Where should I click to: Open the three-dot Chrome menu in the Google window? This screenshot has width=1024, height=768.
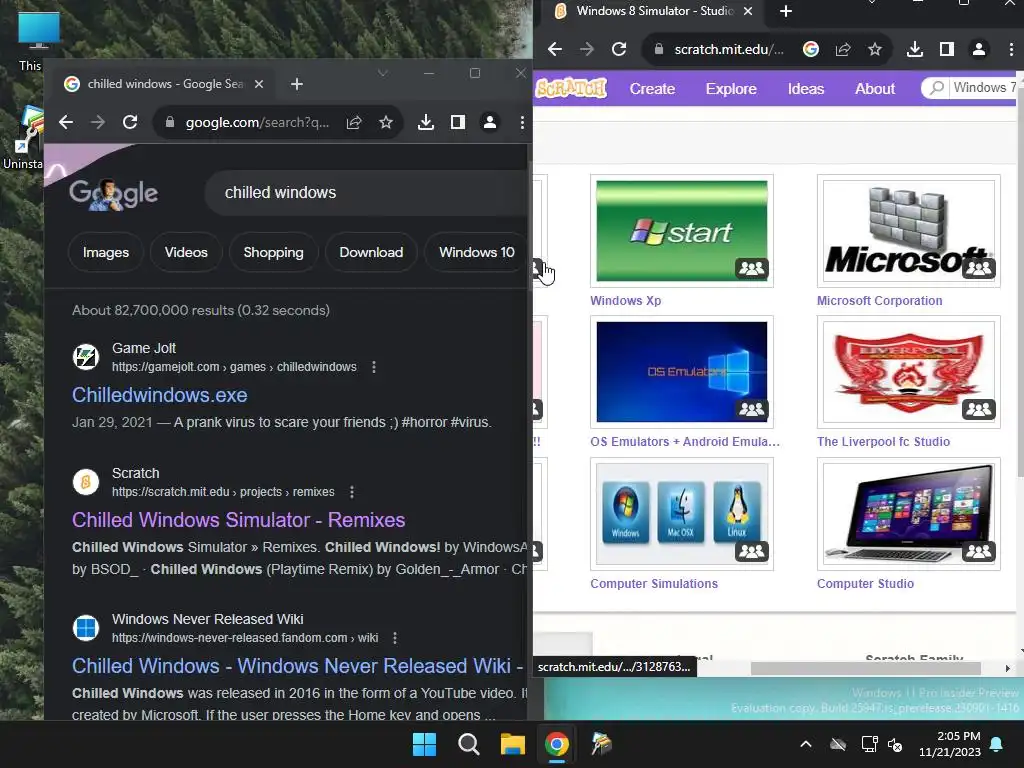tap(522, 122)
